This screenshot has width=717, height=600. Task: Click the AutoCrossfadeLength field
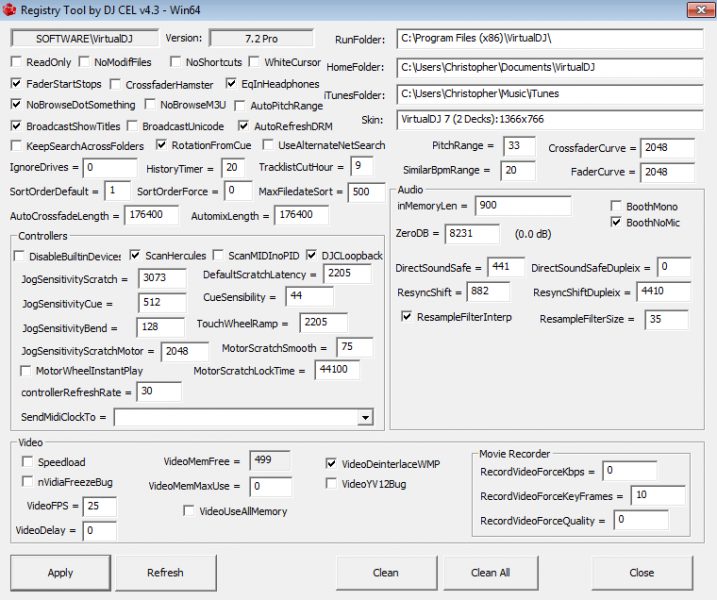coord(151,215)
